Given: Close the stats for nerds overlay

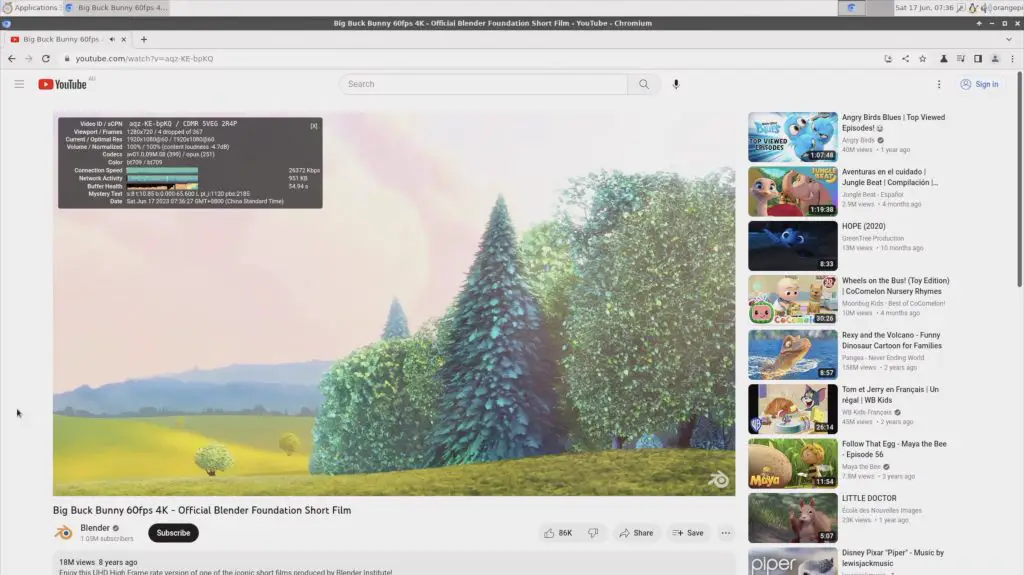Looking at the screenshot, I should [x=314, y=126].
